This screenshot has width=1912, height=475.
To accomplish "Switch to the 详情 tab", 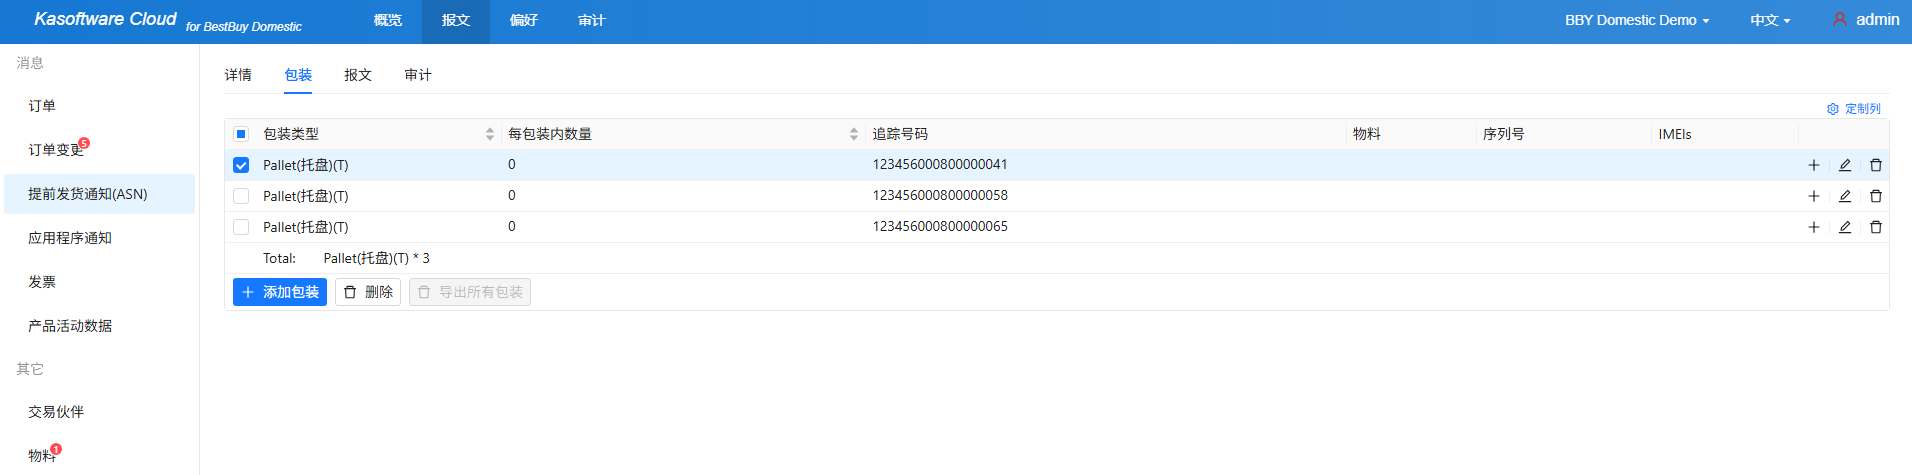I will (x=238, y=75).
